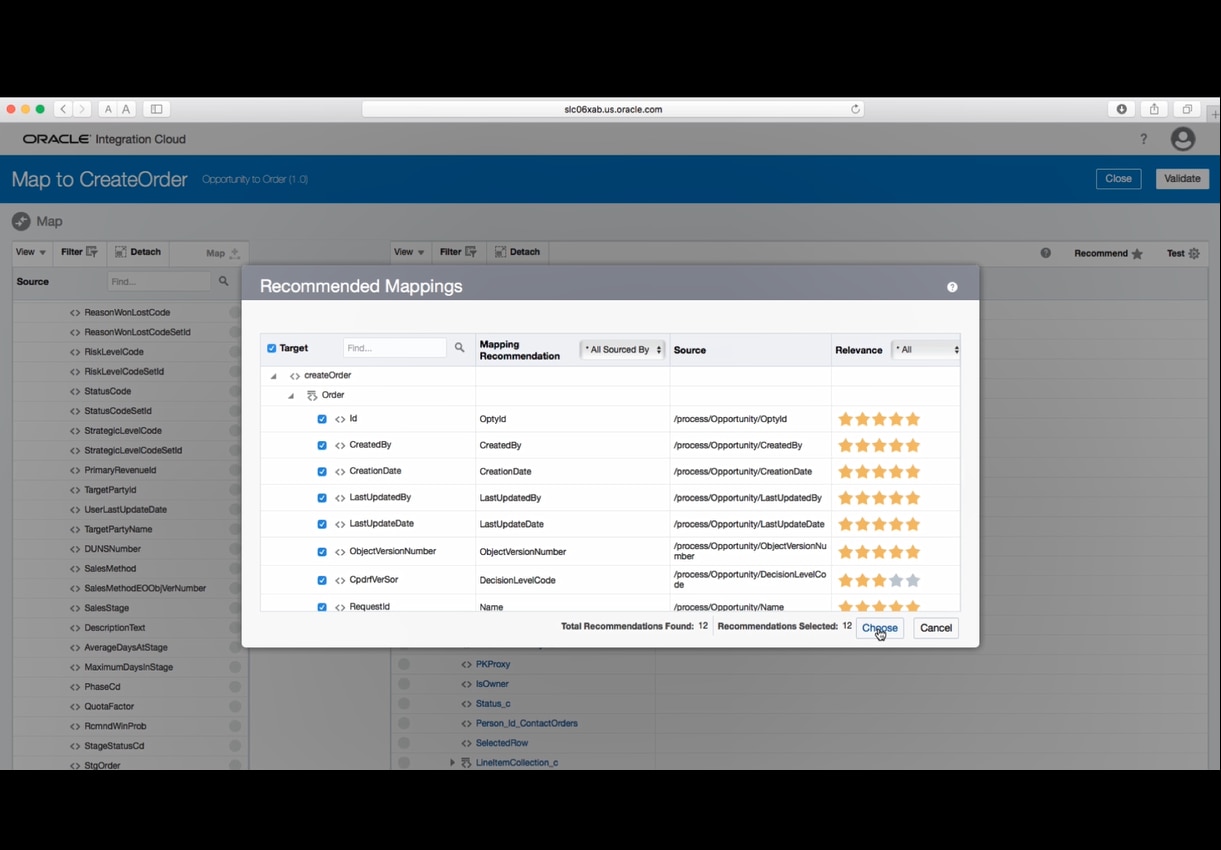Image resolution: width=1221 pixels, height=850 pixels.
Task: Click the Recommend star button
Action: tap(1108, 253)
